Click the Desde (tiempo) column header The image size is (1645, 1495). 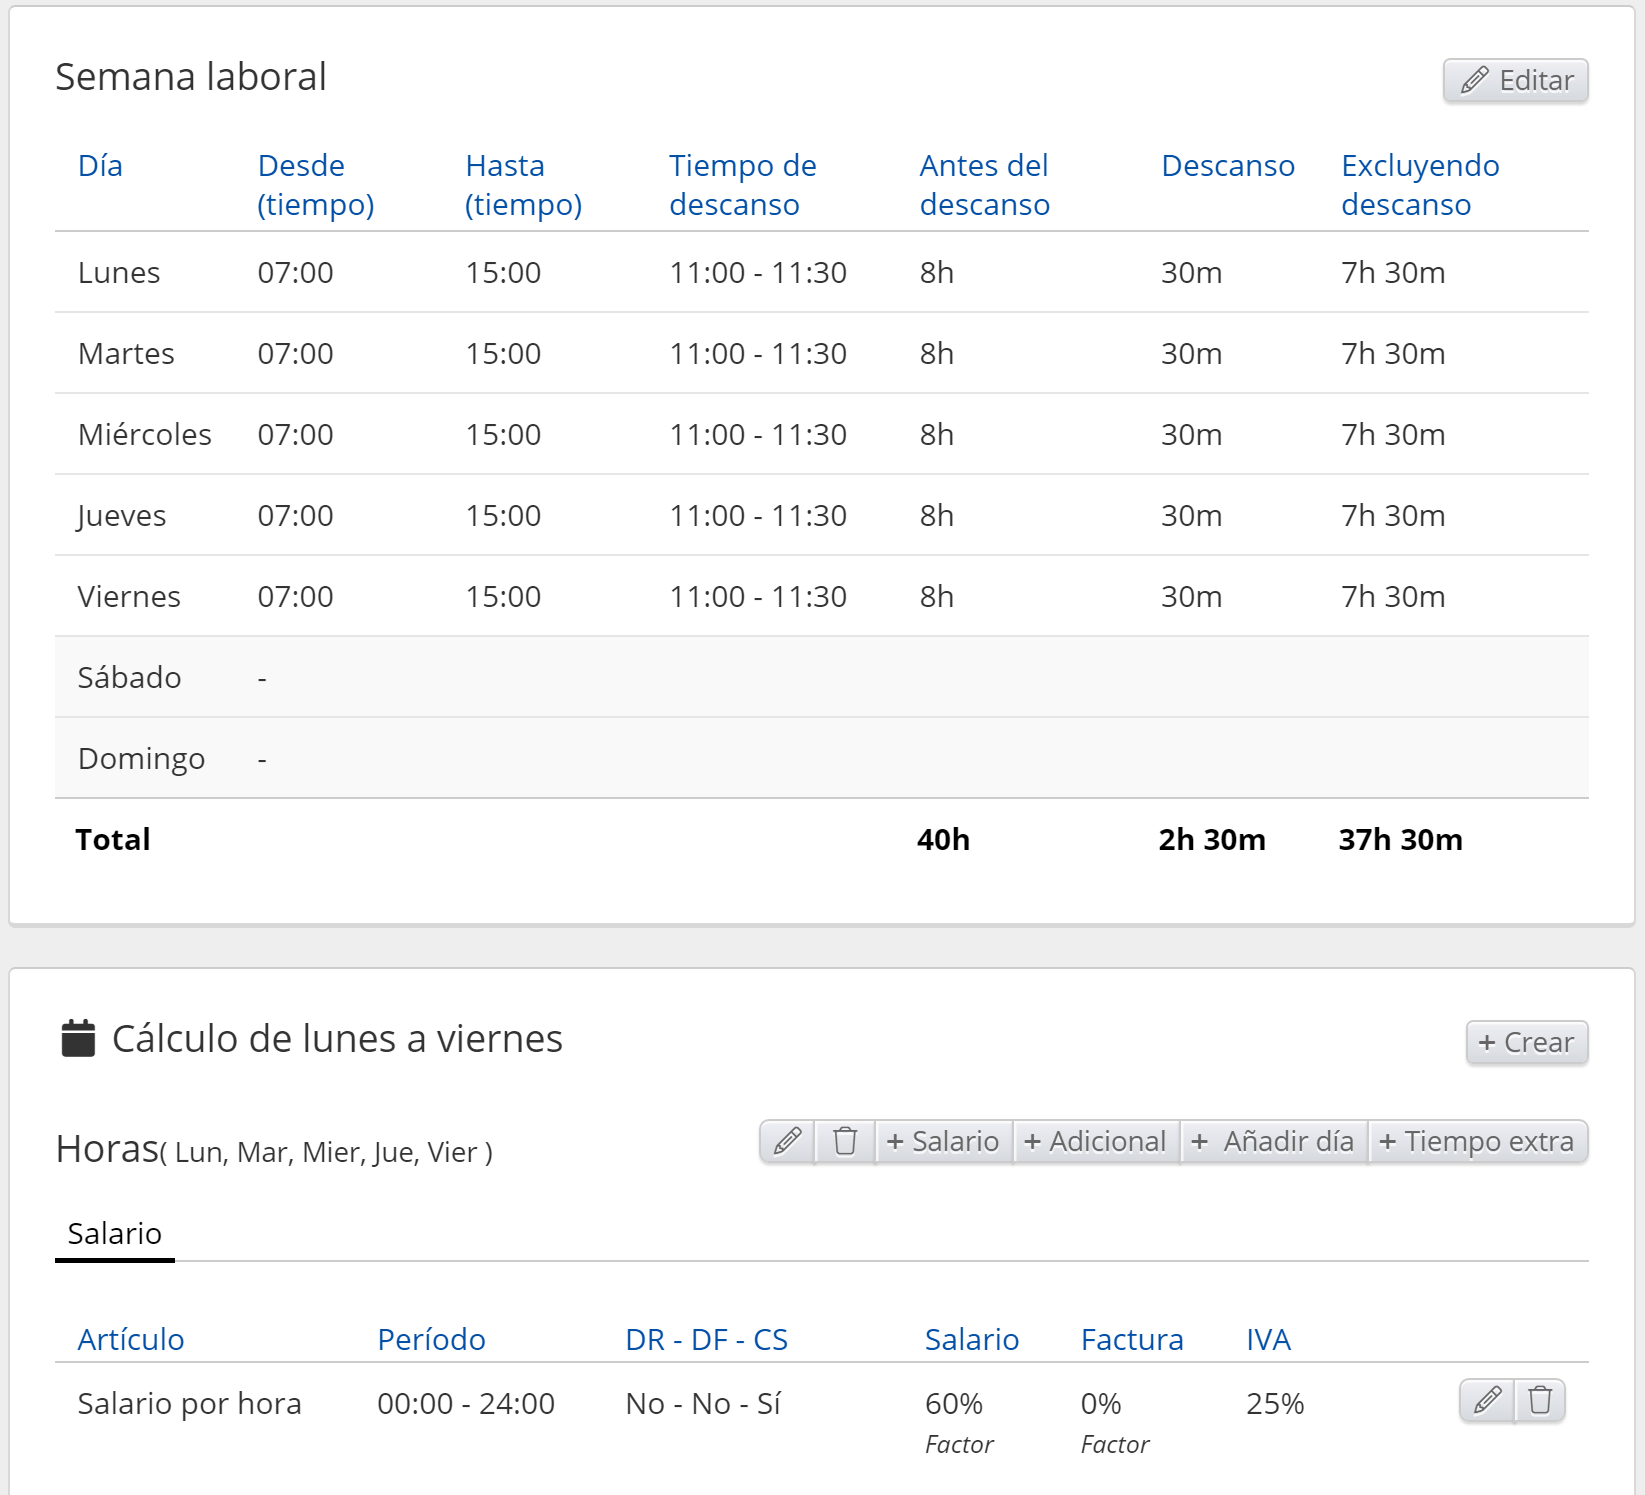click(315, 185)
